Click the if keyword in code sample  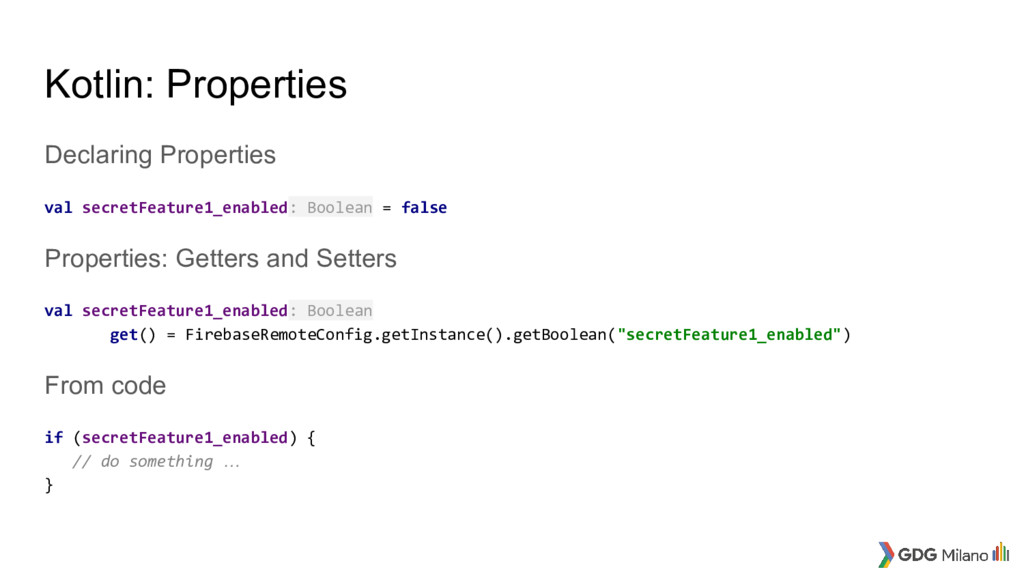54,438
